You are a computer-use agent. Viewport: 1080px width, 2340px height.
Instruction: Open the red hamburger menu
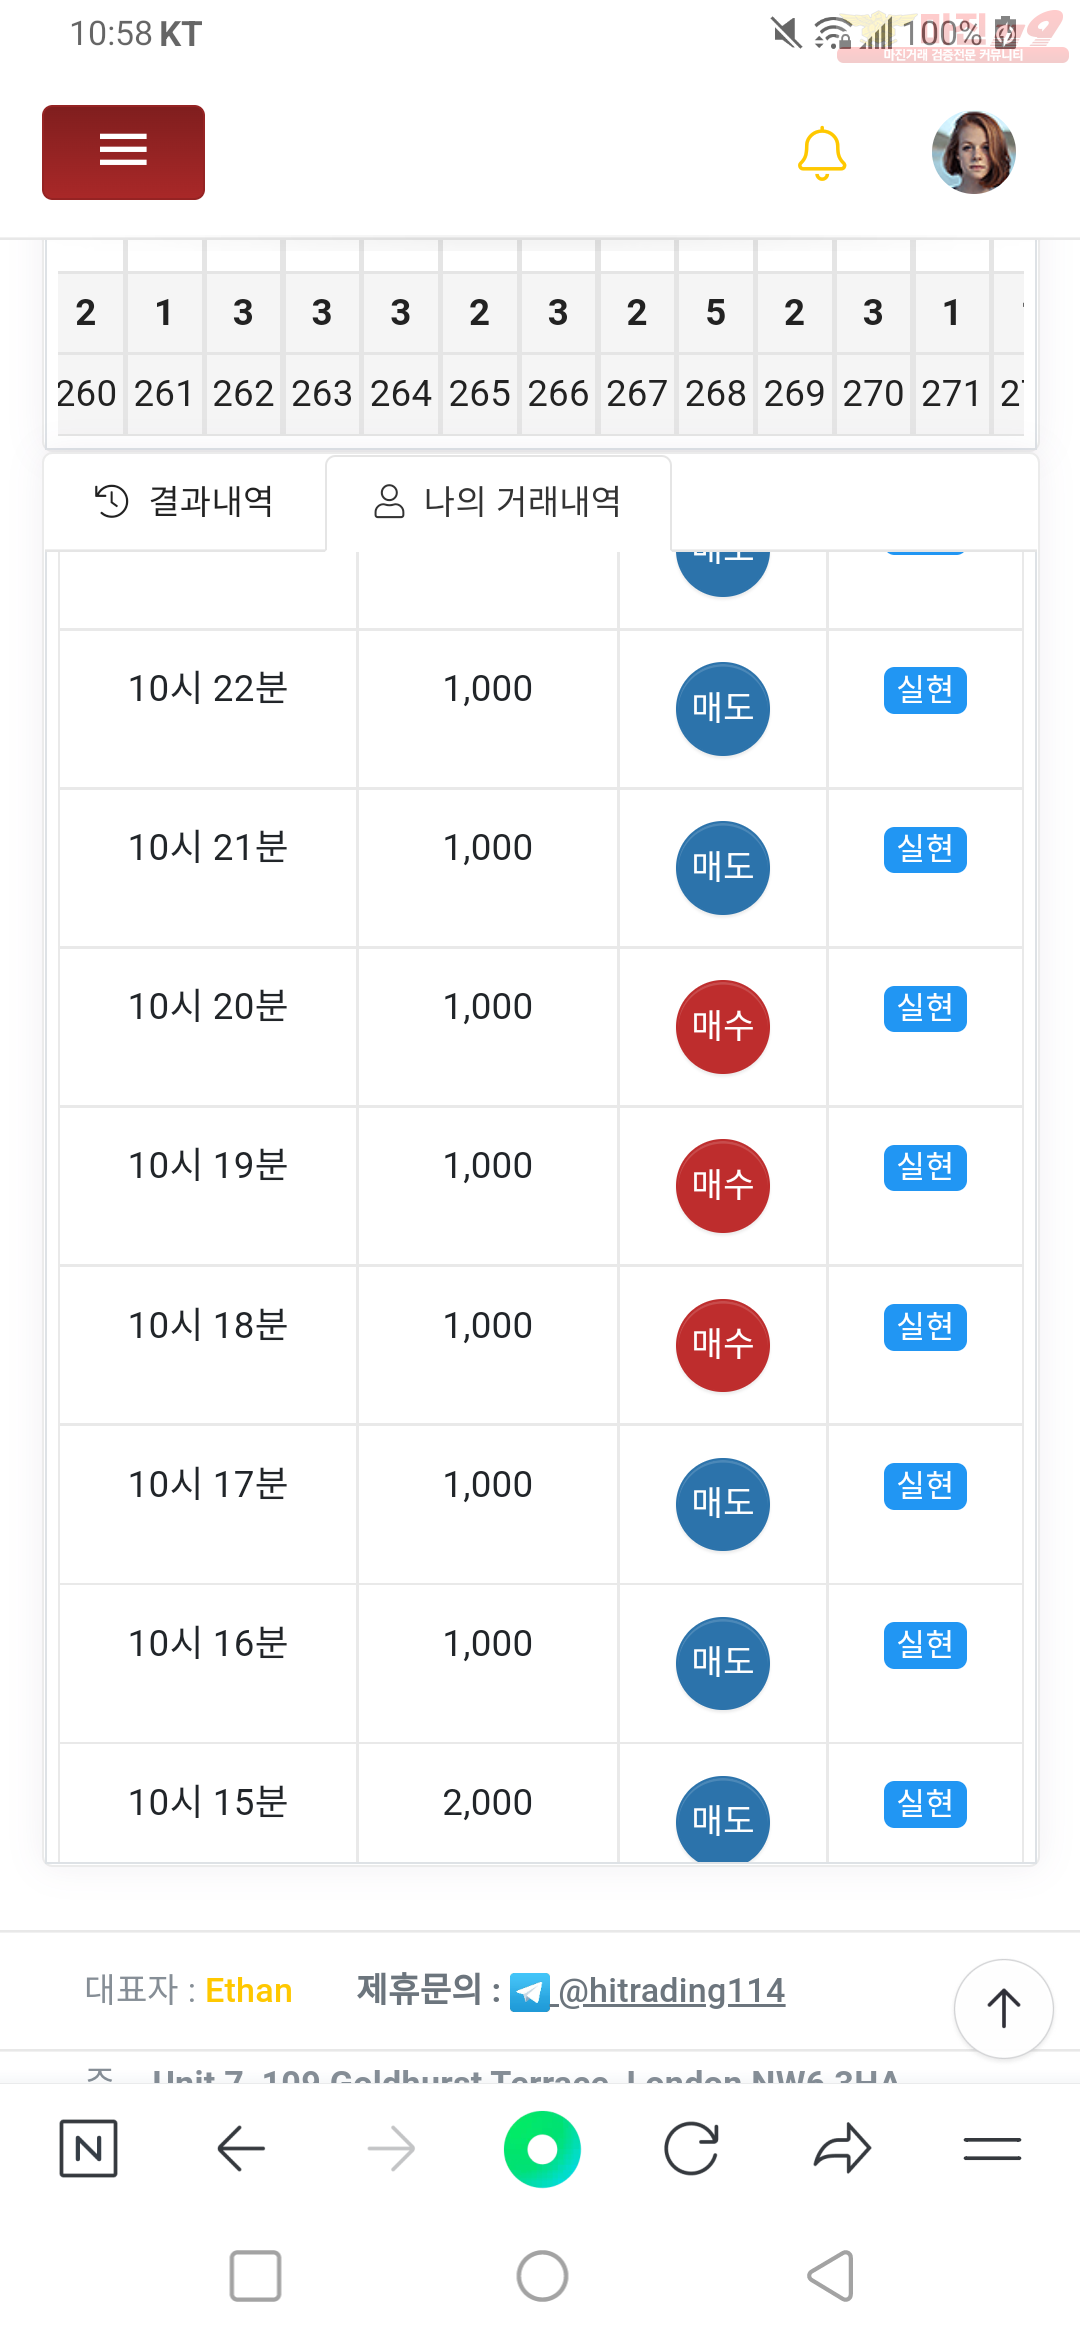pyautogui.click(x=123, y=152)
